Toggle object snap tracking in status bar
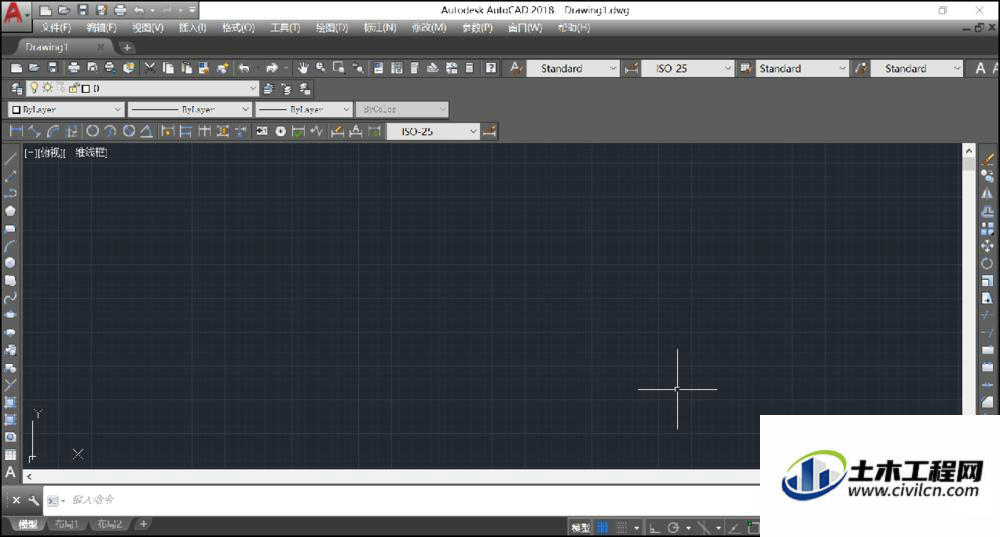The width and height of the screenshot is (1000, 537). click(734, 527)
